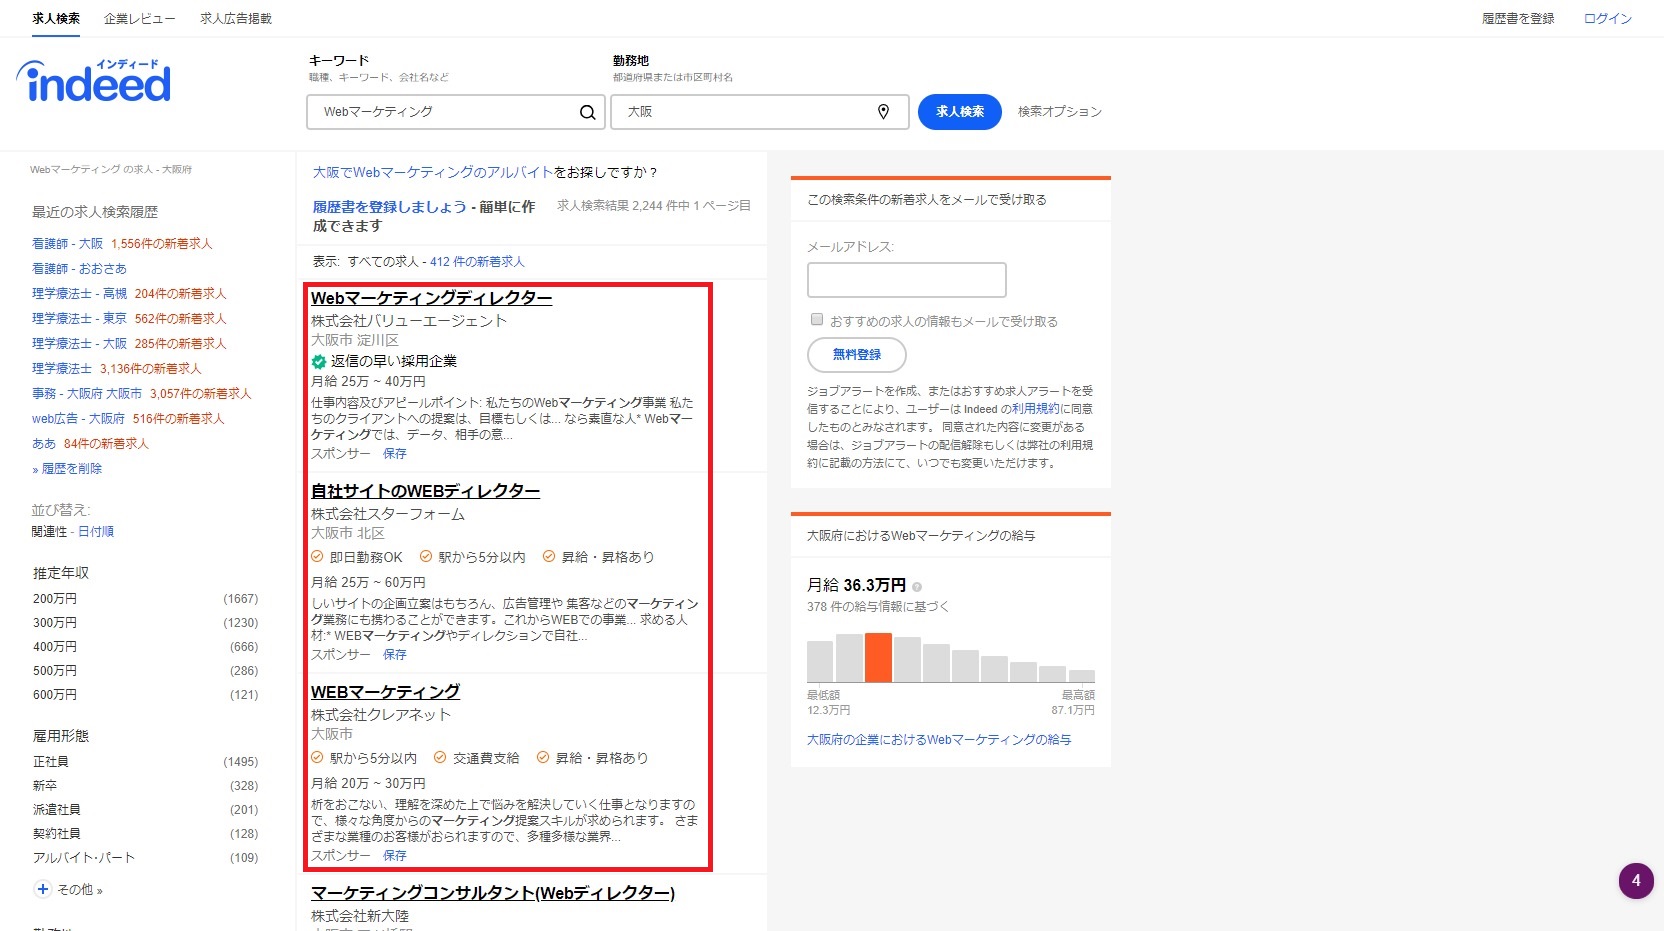Filter by 正社員 employment type
Screen dimensions: 1664x931
pos(51,762)
